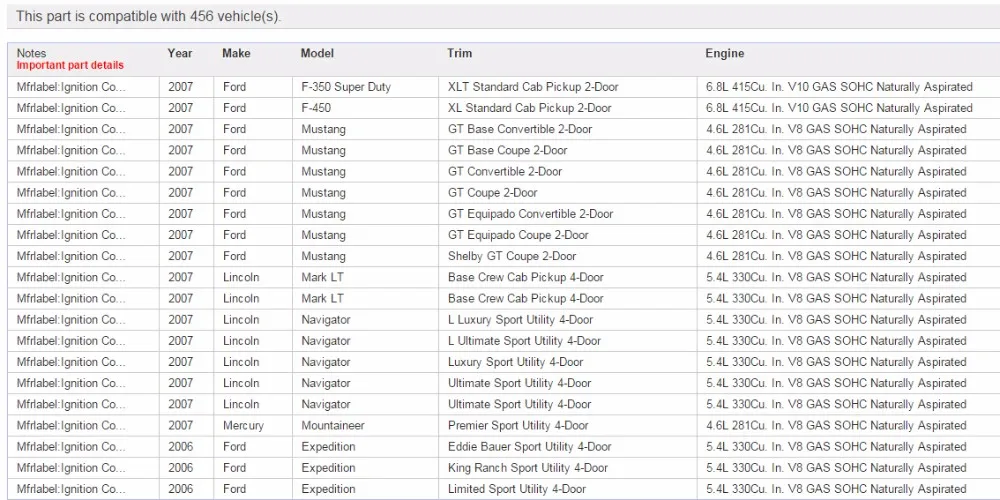1000x500 pixels.
Task: Click "Mustang" model in GT Base Coupe row
Action: click(323, 150)
